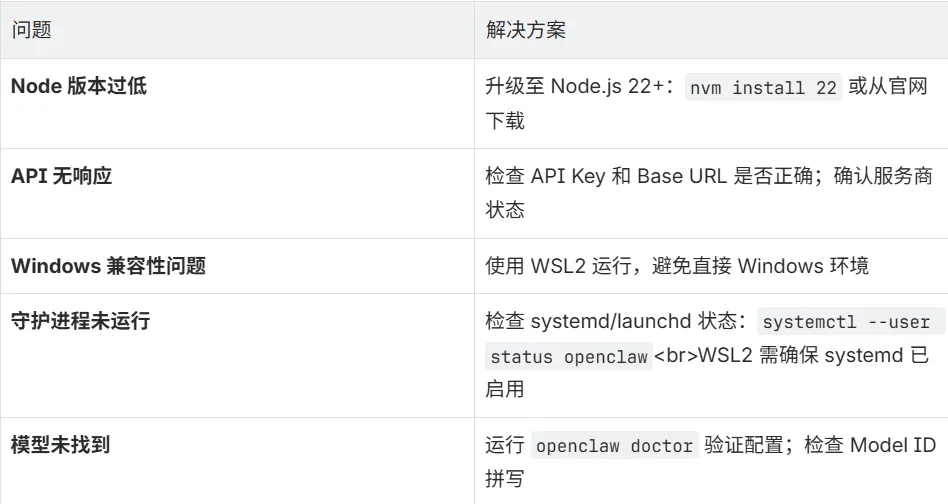The width and height of the screenshot is (948, 504).
Task: Select the API 无响应 problem cell
Action: tap(62, 176)
